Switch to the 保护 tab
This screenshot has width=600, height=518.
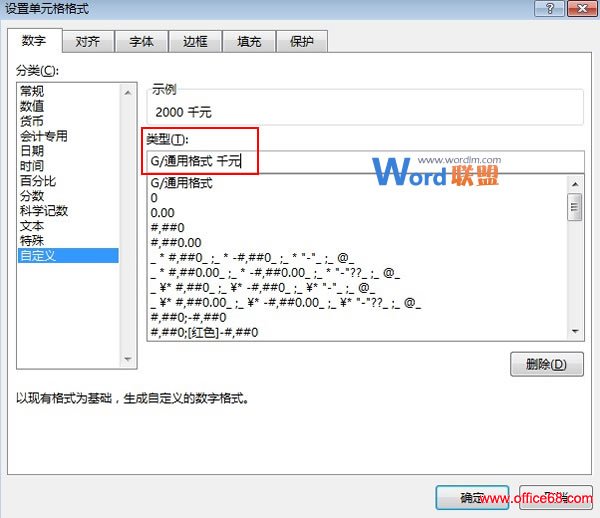pyautogui.click(x=302, y=41)
